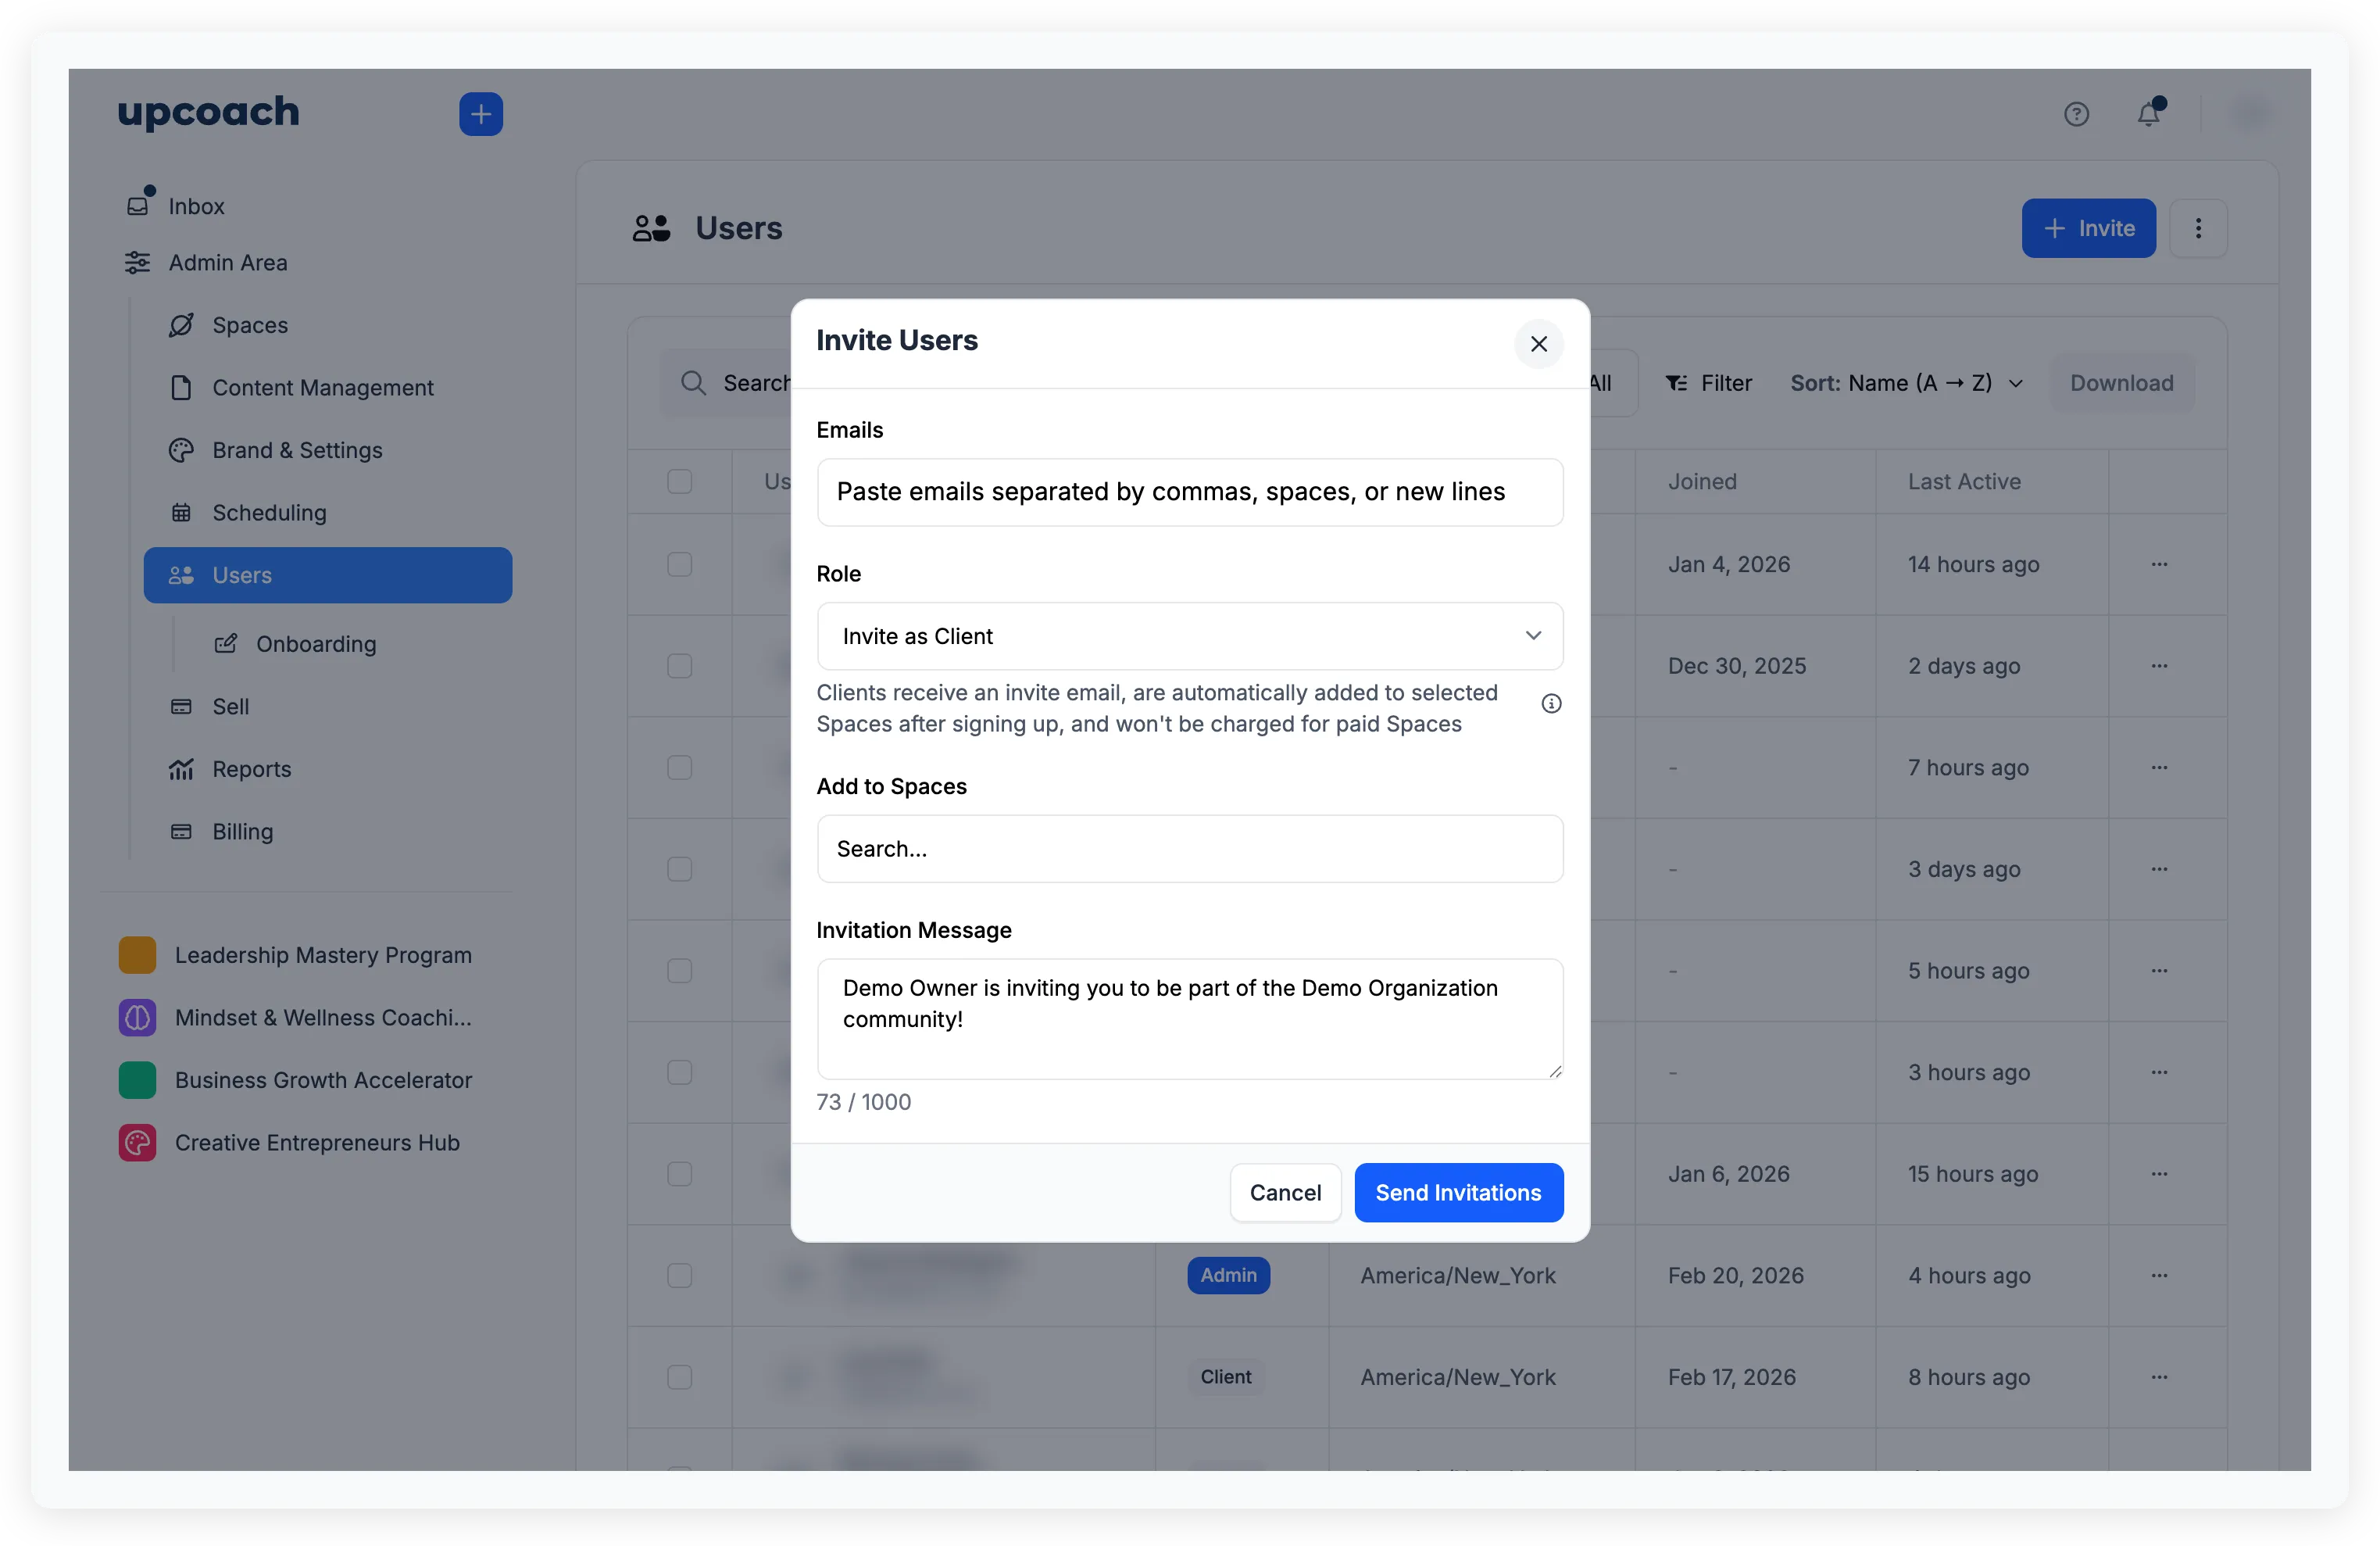Click the Brand & Settings palette icon
This screenshot has width=2380, height=1546.
[x=181, y=450]
